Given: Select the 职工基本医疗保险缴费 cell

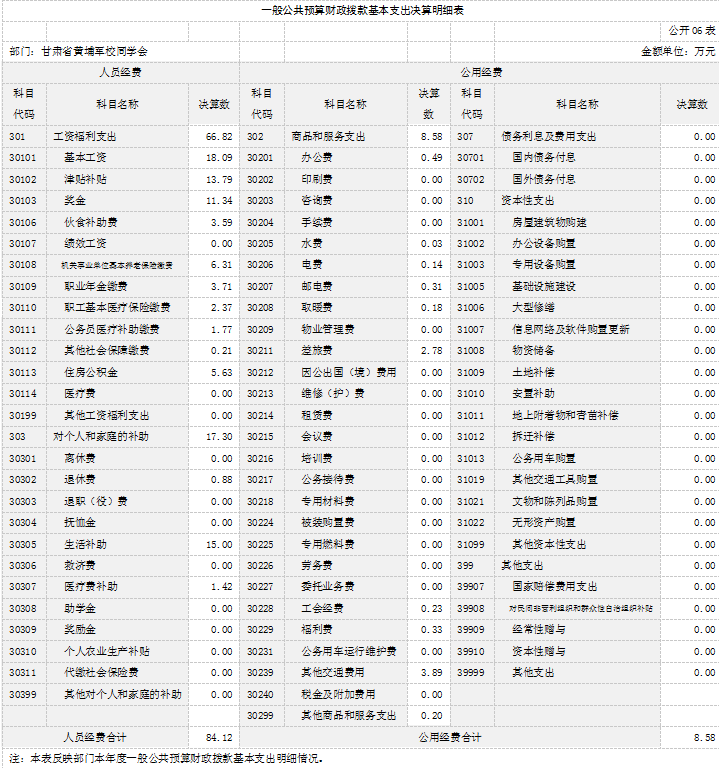Looking at the screenshot, I should coord(117,308).
